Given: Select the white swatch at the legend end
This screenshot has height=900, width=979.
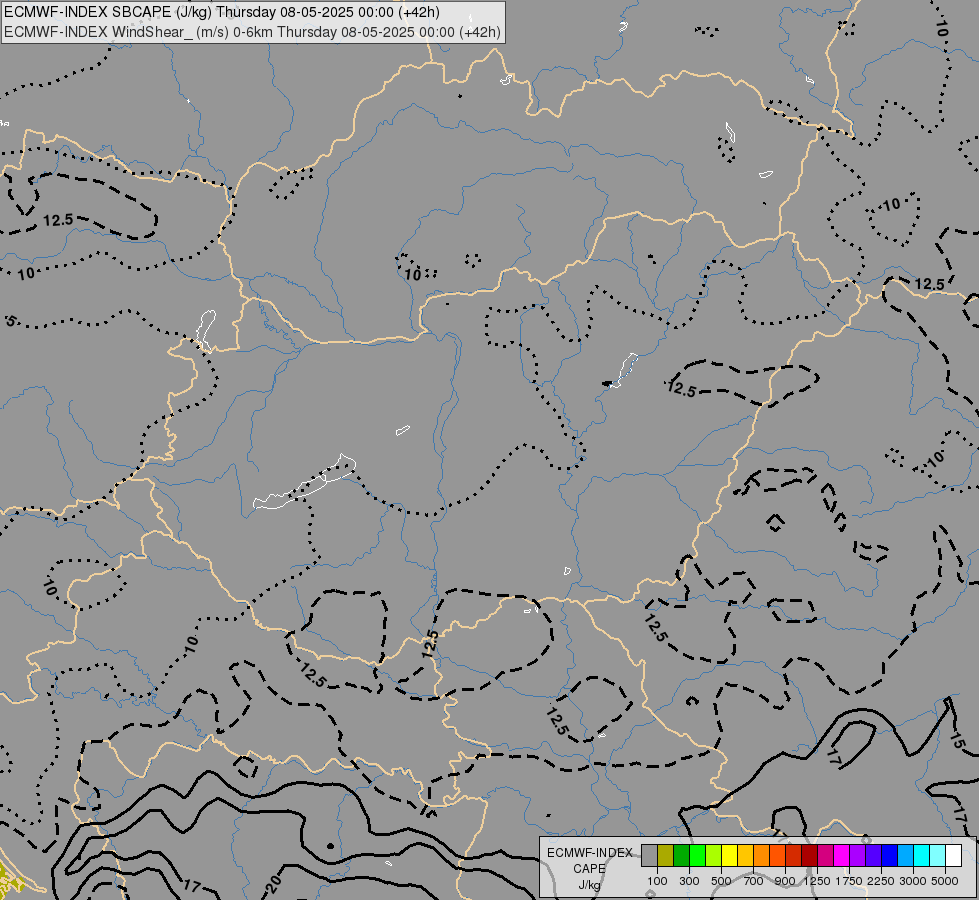Looking at the screenshot, I should (x=953, y=855).
